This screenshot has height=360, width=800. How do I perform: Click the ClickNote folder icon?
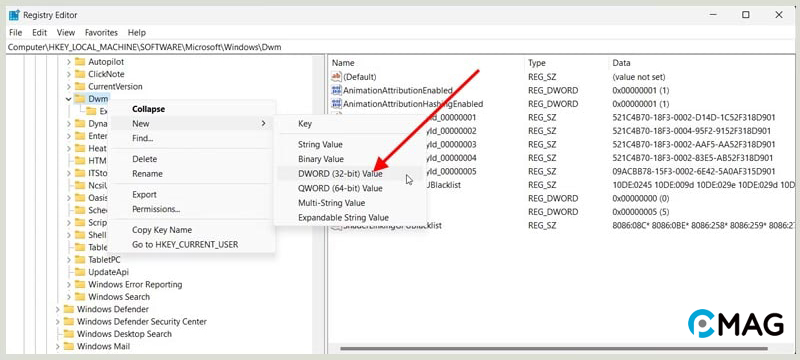(x=80, y=74)
